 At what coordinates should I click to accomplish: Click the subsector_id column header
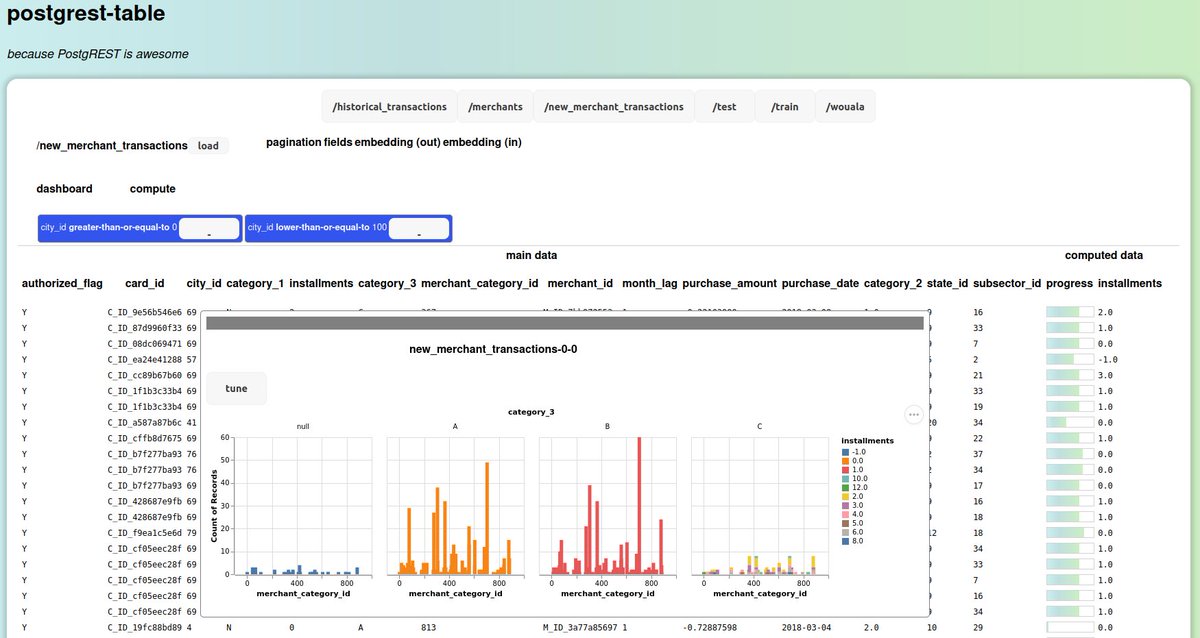tap(1007, 283)
